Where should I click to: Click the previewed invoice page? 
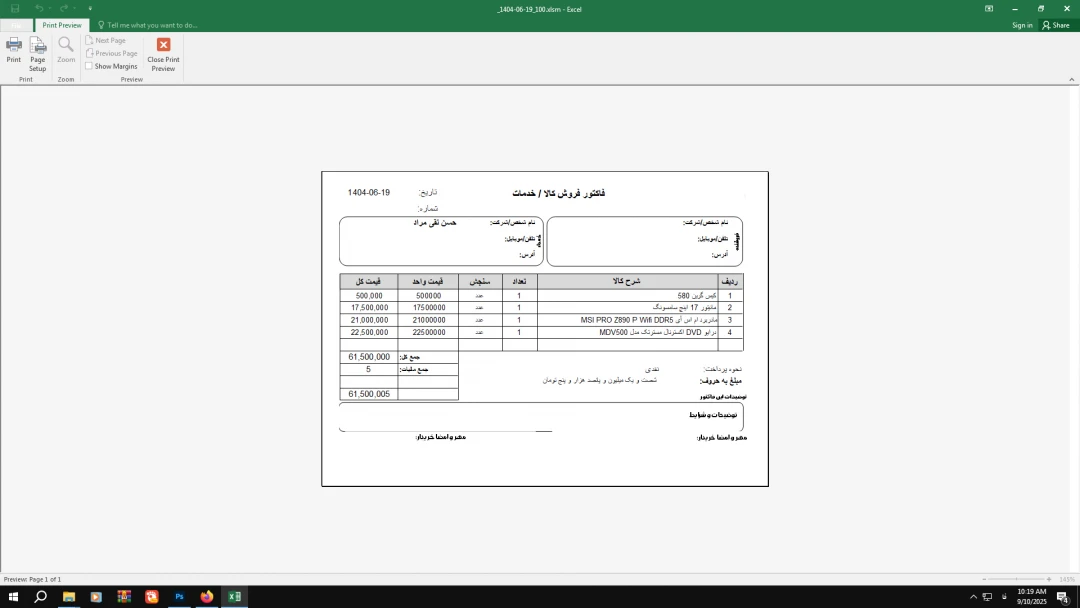point(545,329)
